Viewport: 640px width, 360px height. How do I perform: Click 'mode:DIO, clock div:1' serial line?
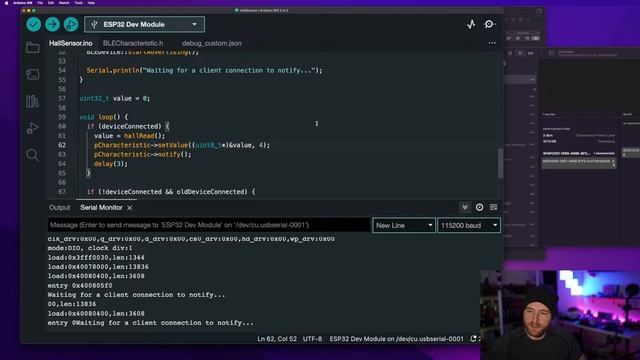click(x=90, y=248)
